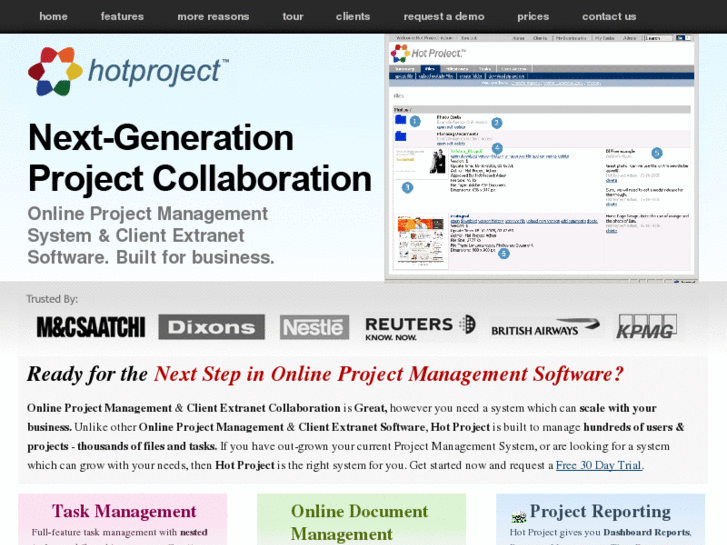Open the prices page

point(533,17)
